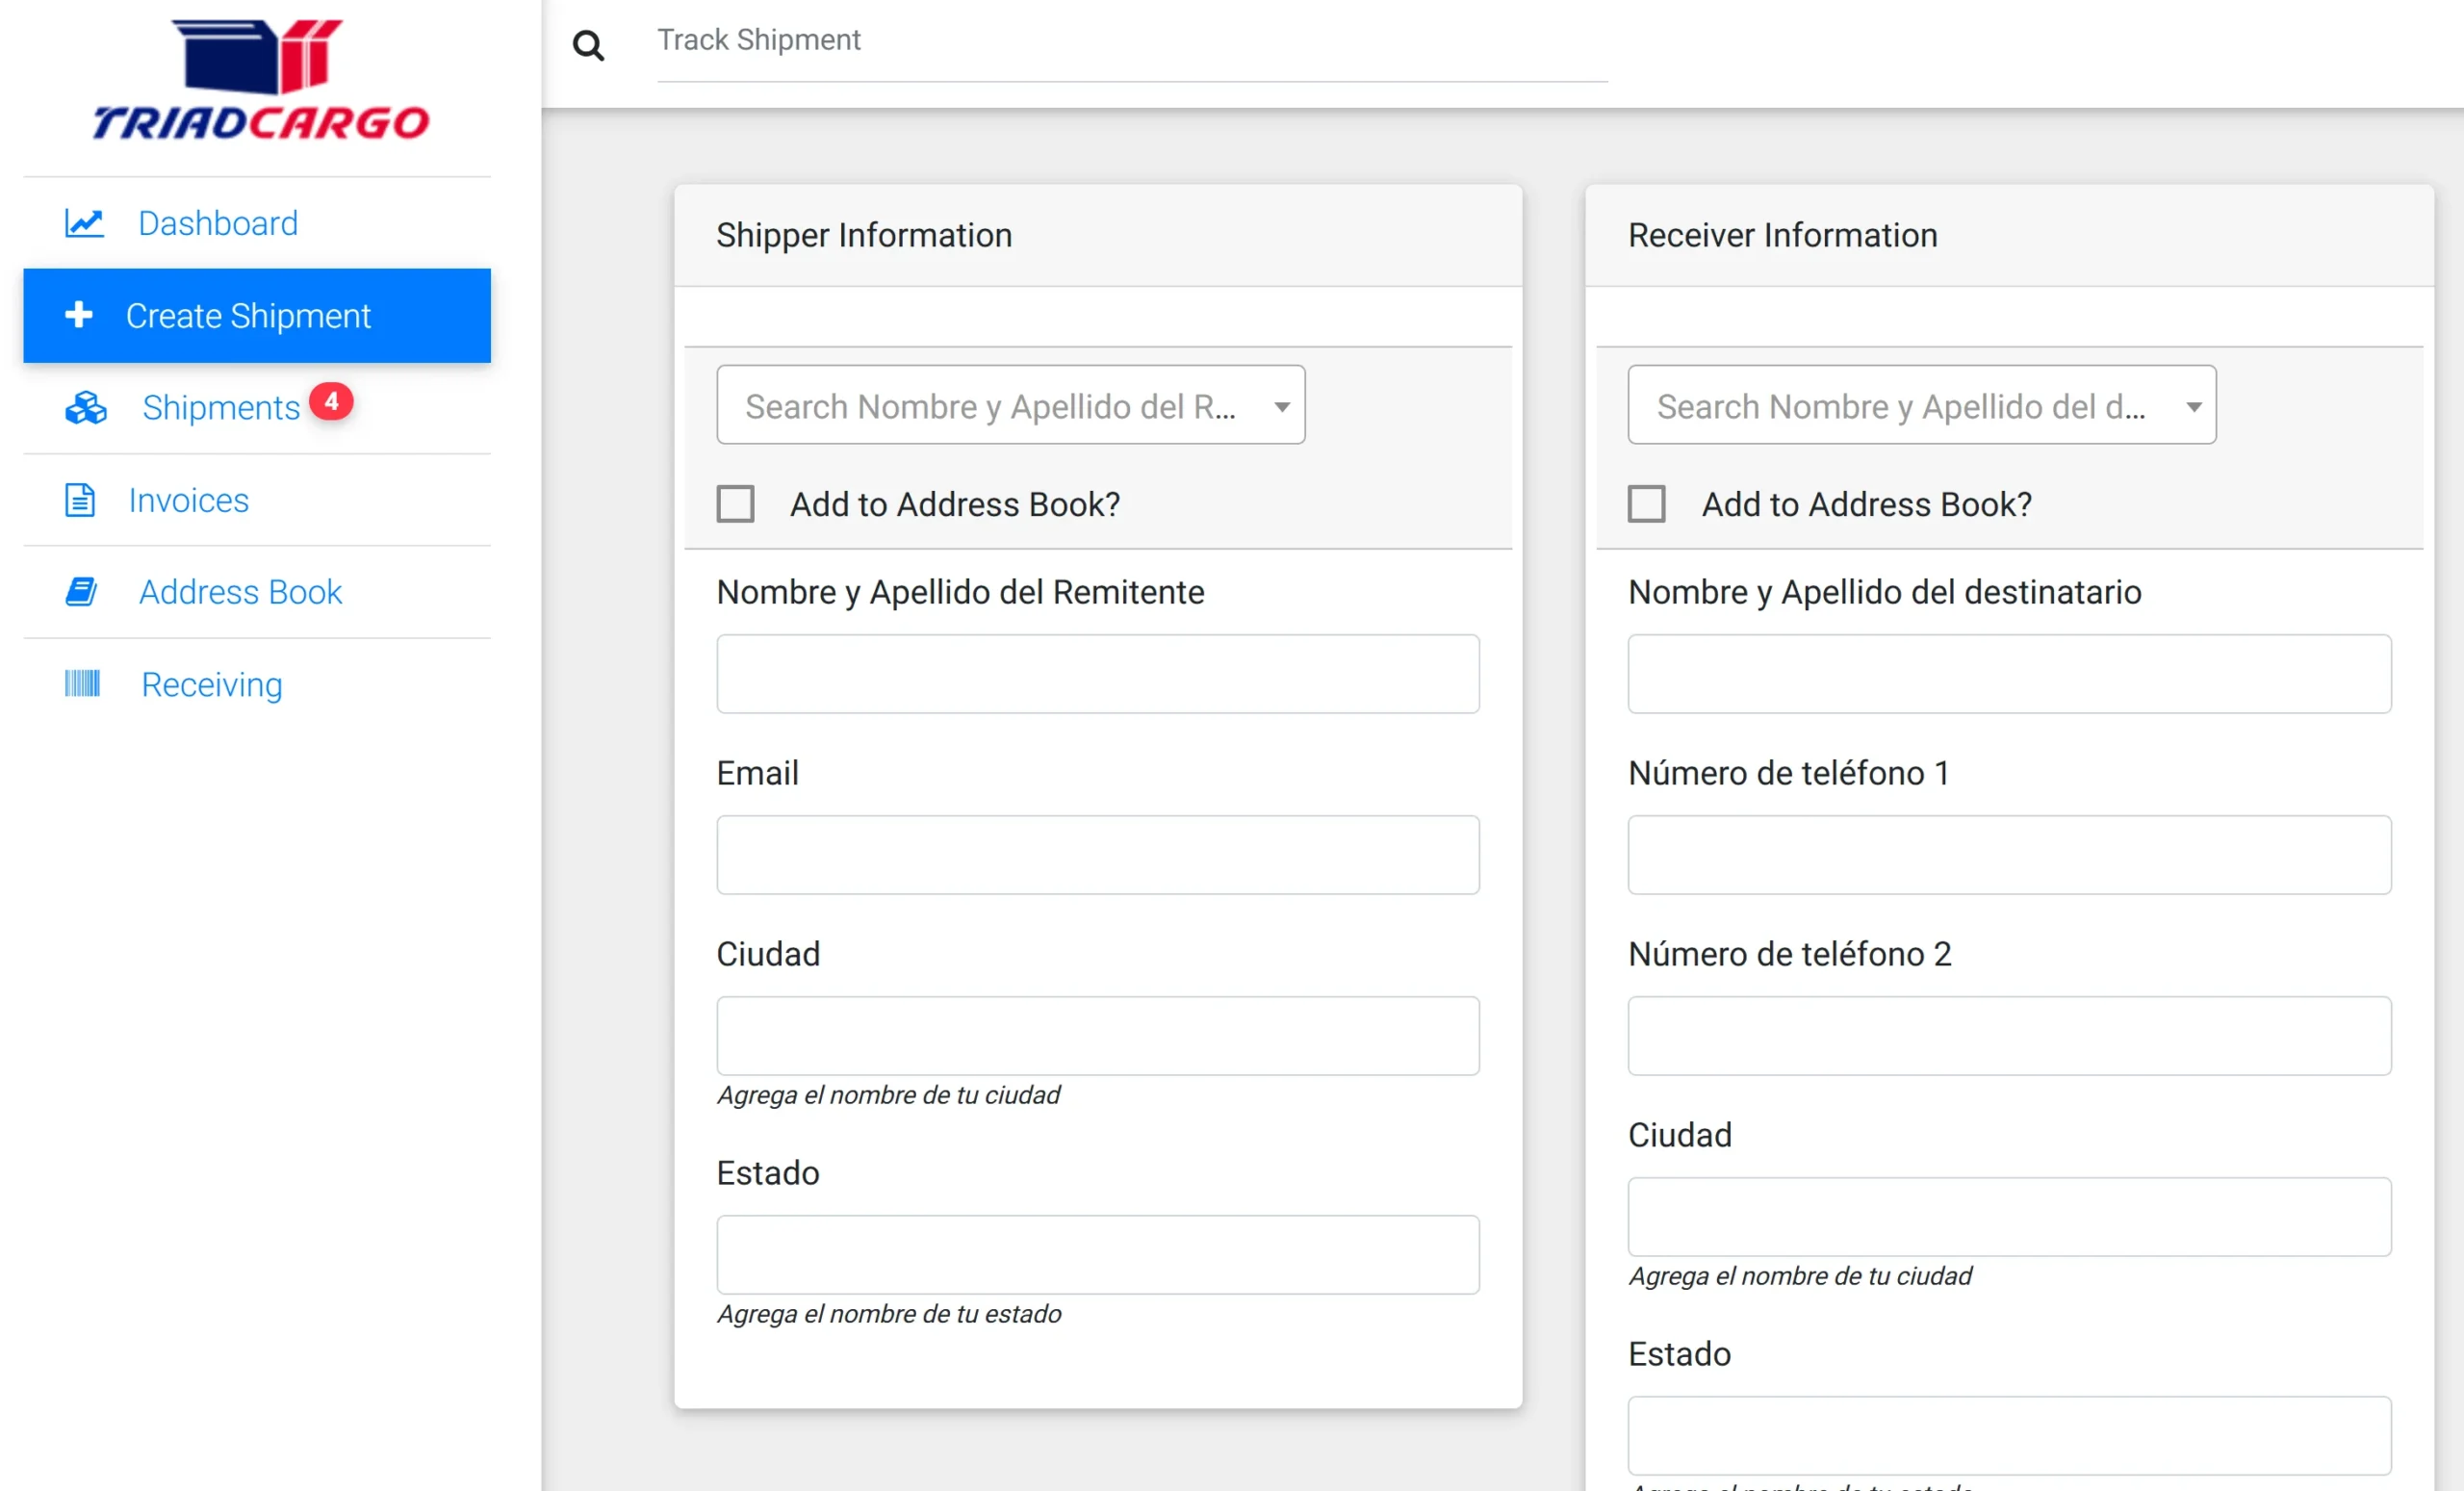Viewport: 2464px width, 1491px height.
Task: Click the Shipper Information heading
Action: [x=864, y=235]
